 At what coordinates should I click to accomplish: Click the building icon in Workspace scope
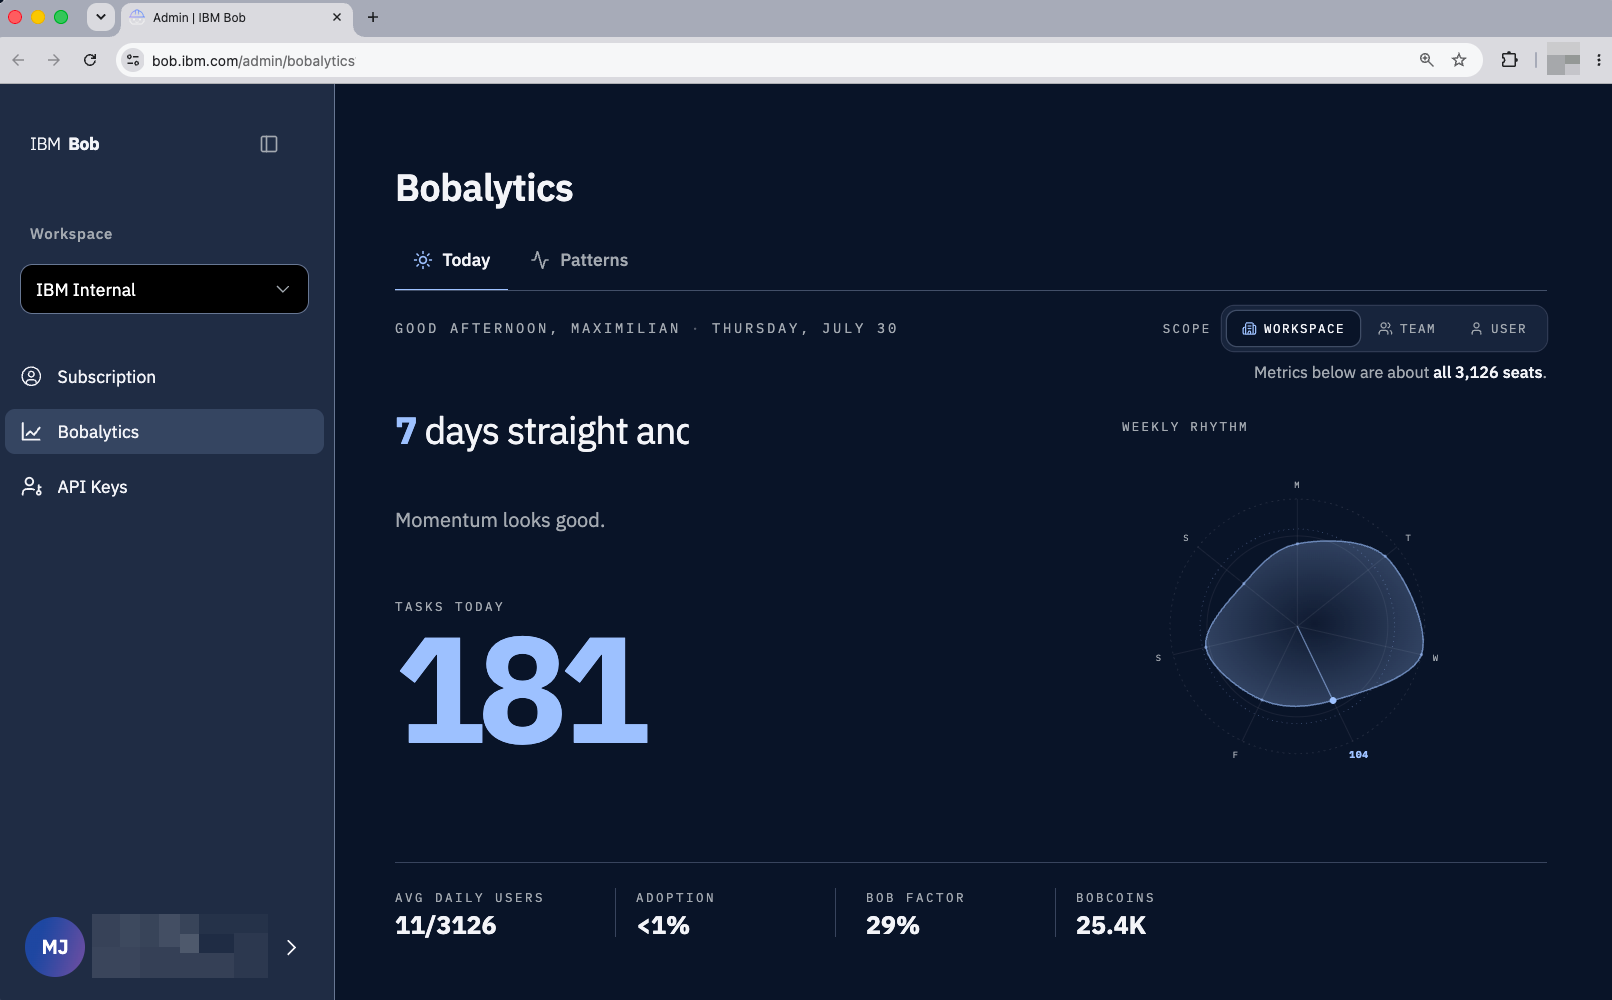pyautogui.click(x=1249, y=328)
